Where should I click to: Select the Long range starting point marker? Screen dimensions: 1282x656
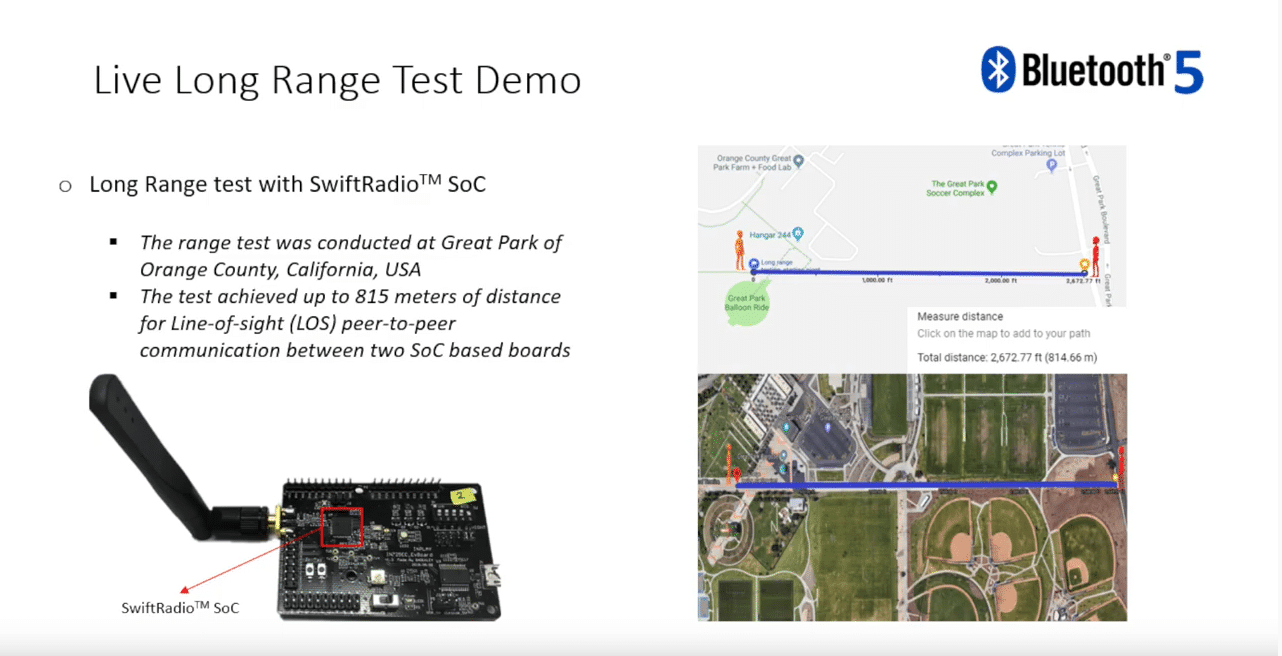754,263
